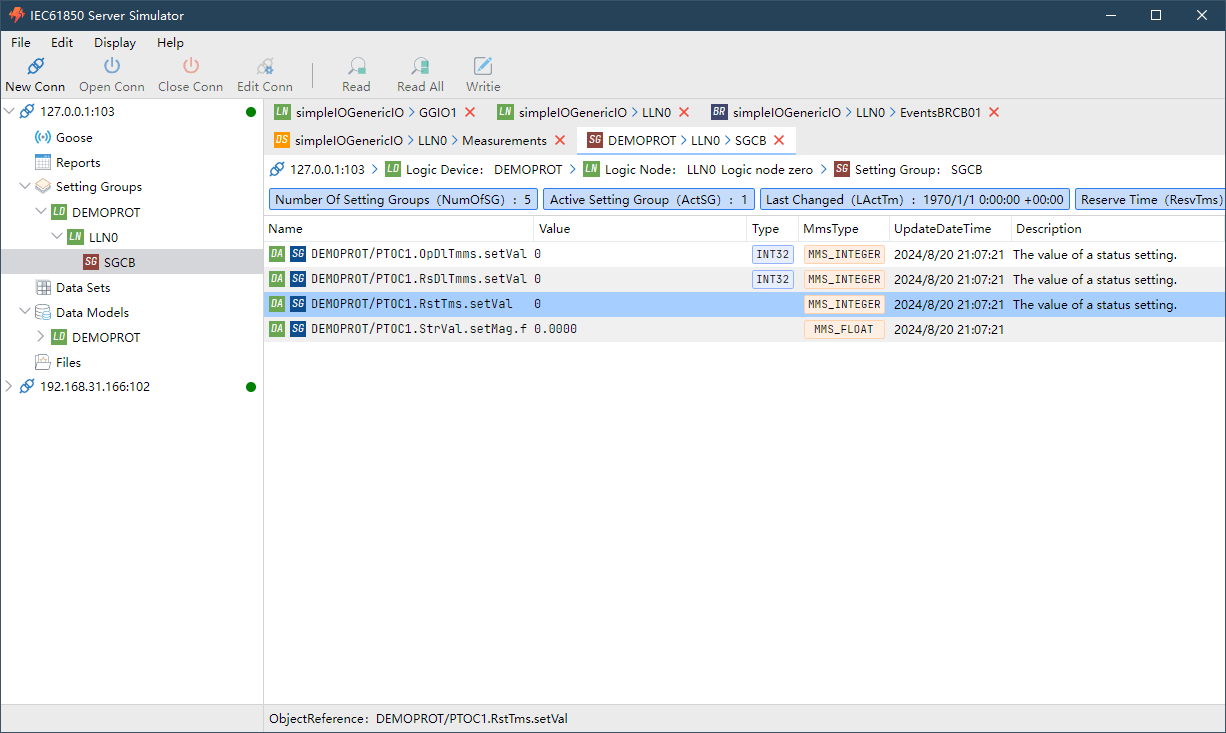The width and height of the screenshot is (1226, 733).
Task: Expand the 192.168.31.166:102 connection node
Action: coord(10,386)
